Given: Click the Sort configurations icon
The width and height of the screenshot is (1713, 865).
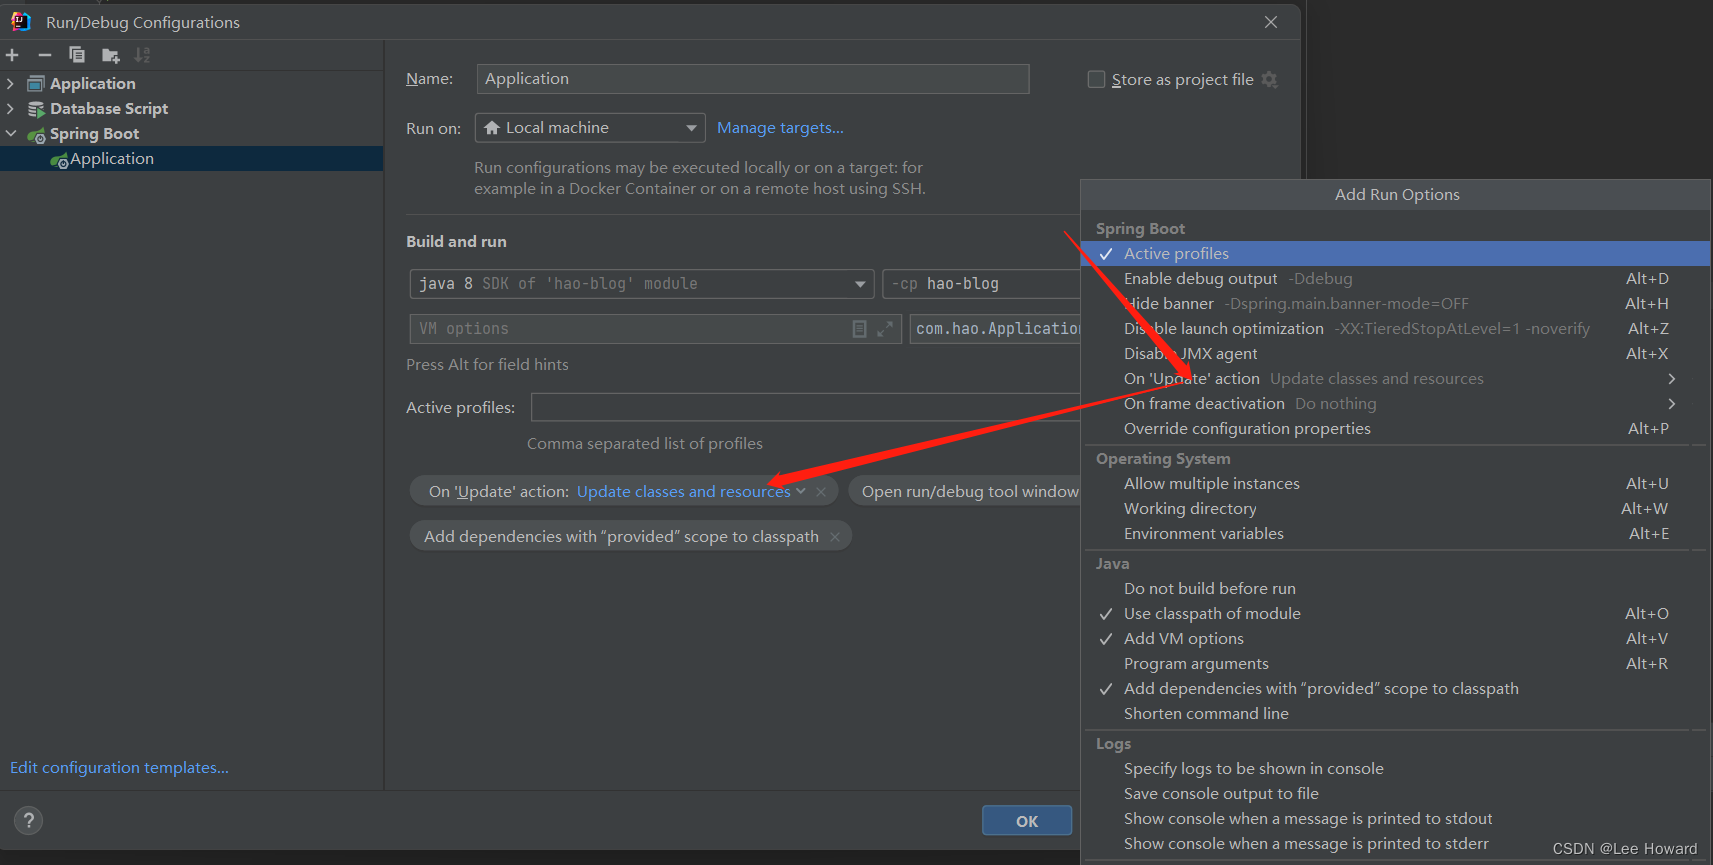Looking at the screenshot, I should (142, 55).
